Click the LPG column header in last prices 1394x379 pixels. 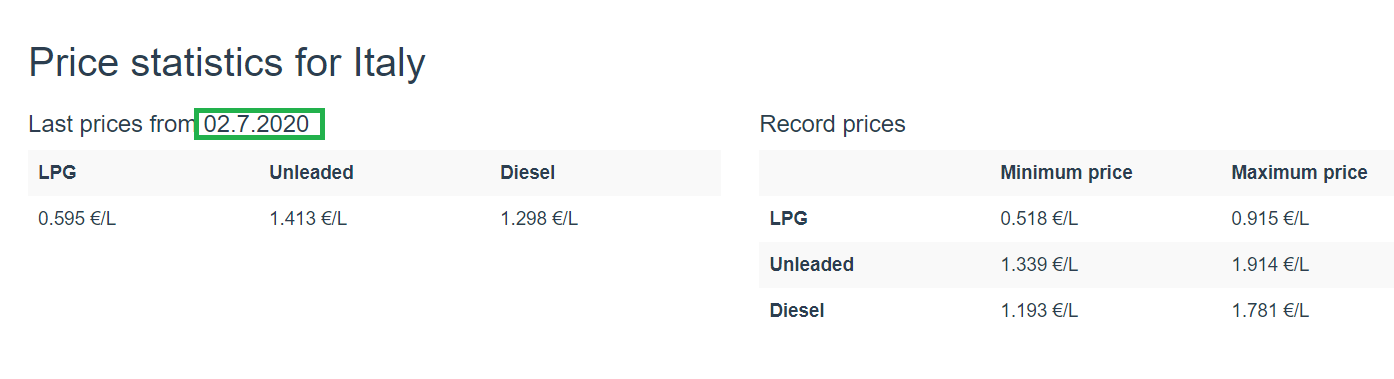click(x=58, y=172)
